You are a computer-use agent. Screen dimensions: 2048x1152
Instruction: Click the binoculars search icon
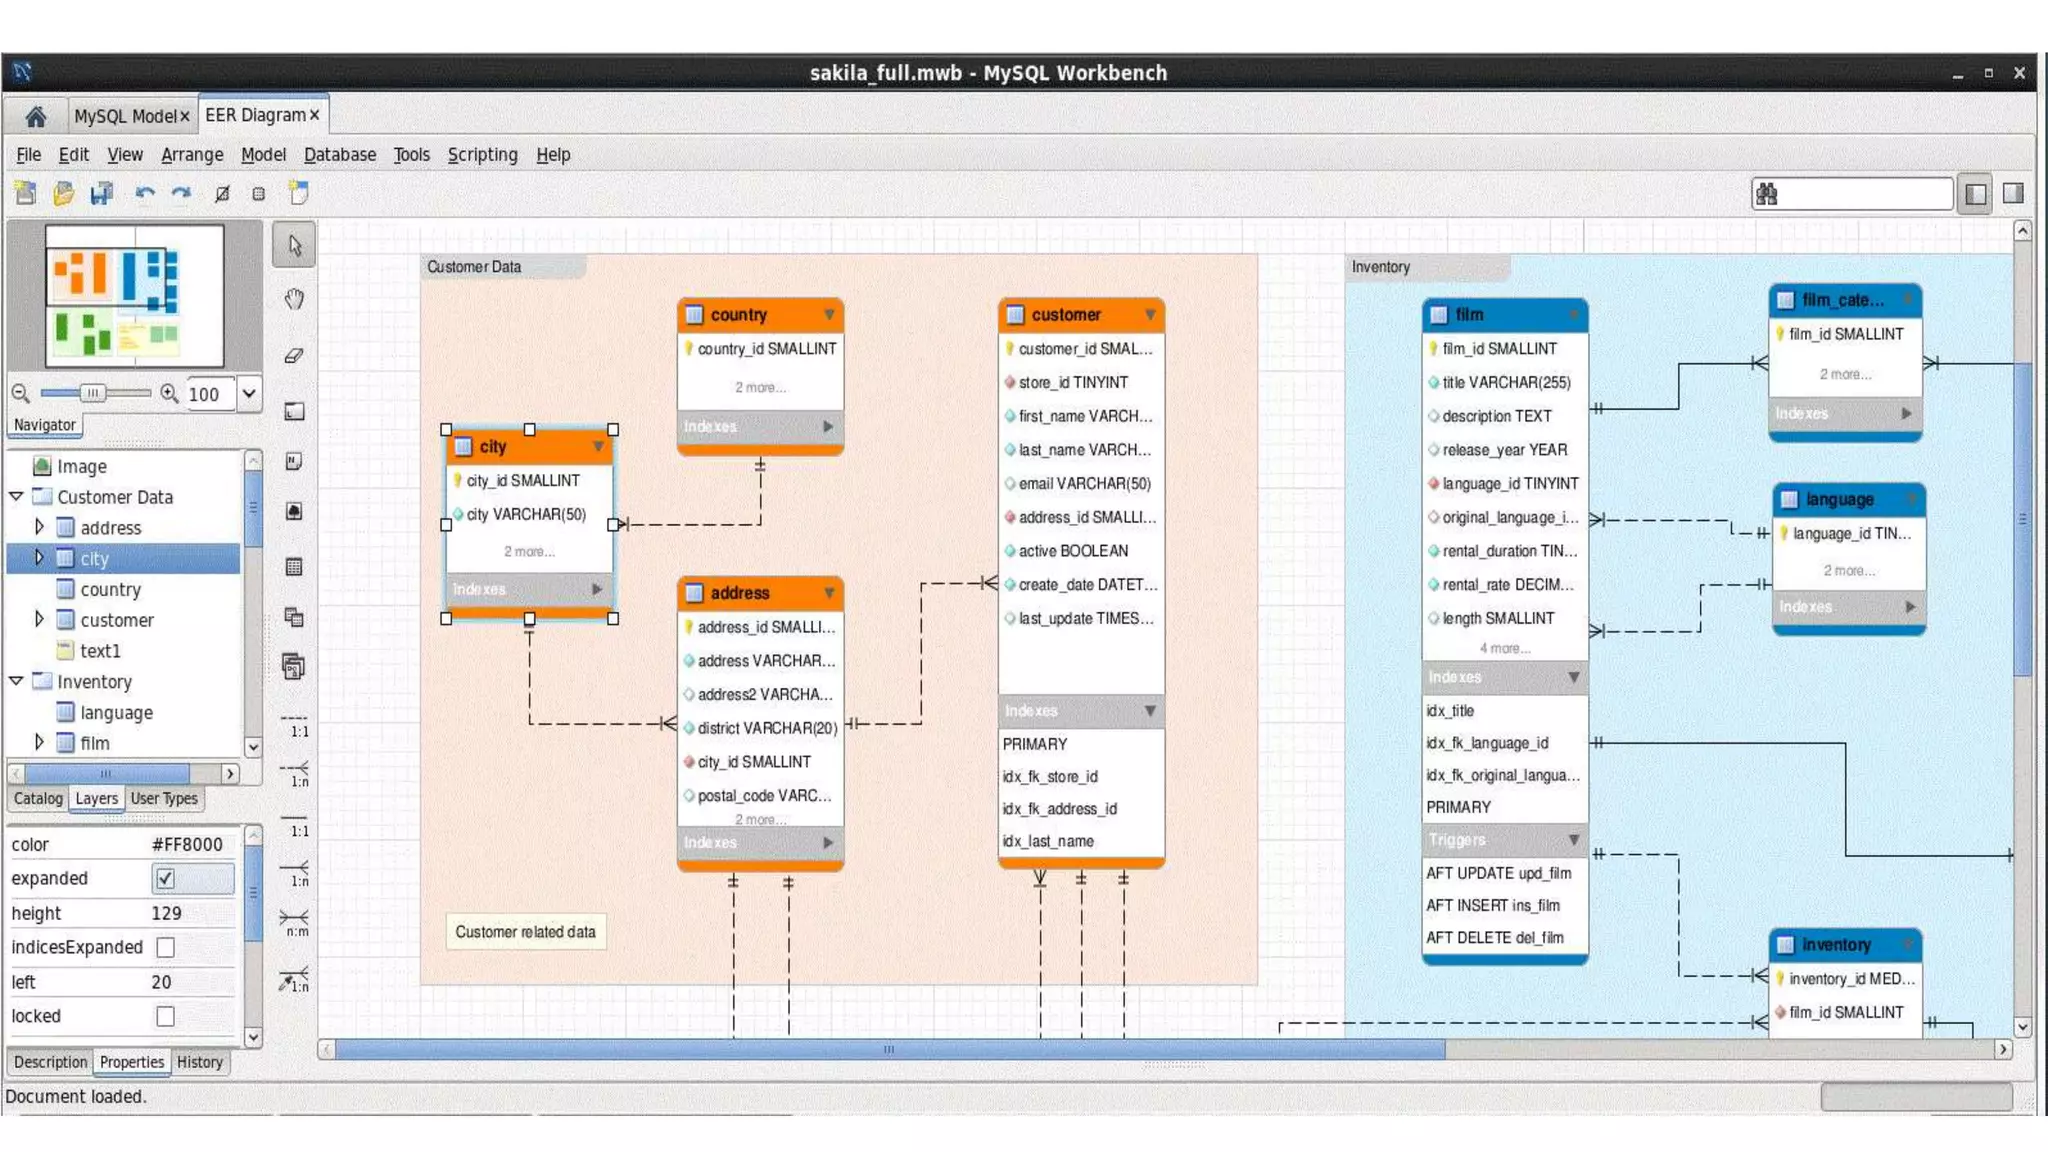[x=1767, y=194]
